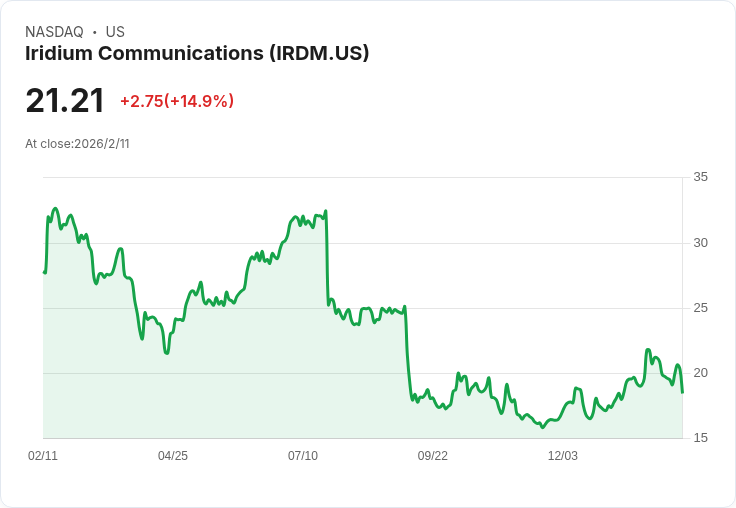Click the 12/03 date axis label
Screen dimensions: 736x508
tap(563, 455)
